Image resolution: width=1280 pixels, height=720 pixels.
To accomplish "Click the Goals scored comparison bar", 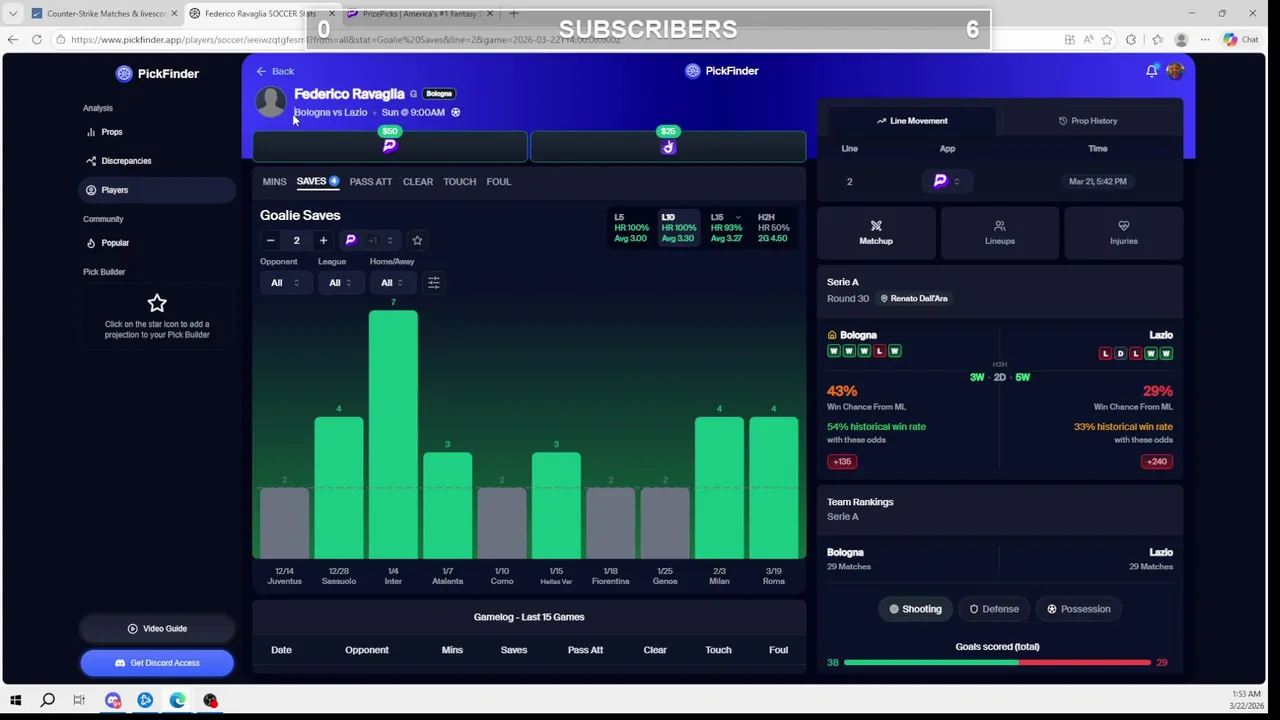I will [997, 662].
